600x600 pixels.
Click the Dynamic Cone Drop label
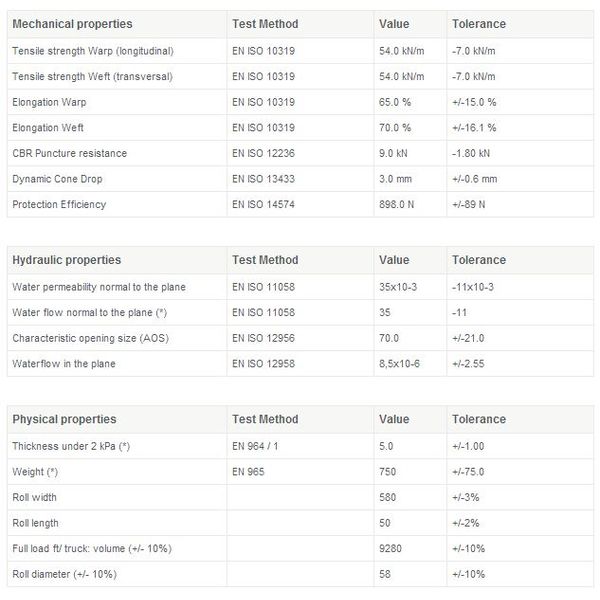[x=57, y=179]
